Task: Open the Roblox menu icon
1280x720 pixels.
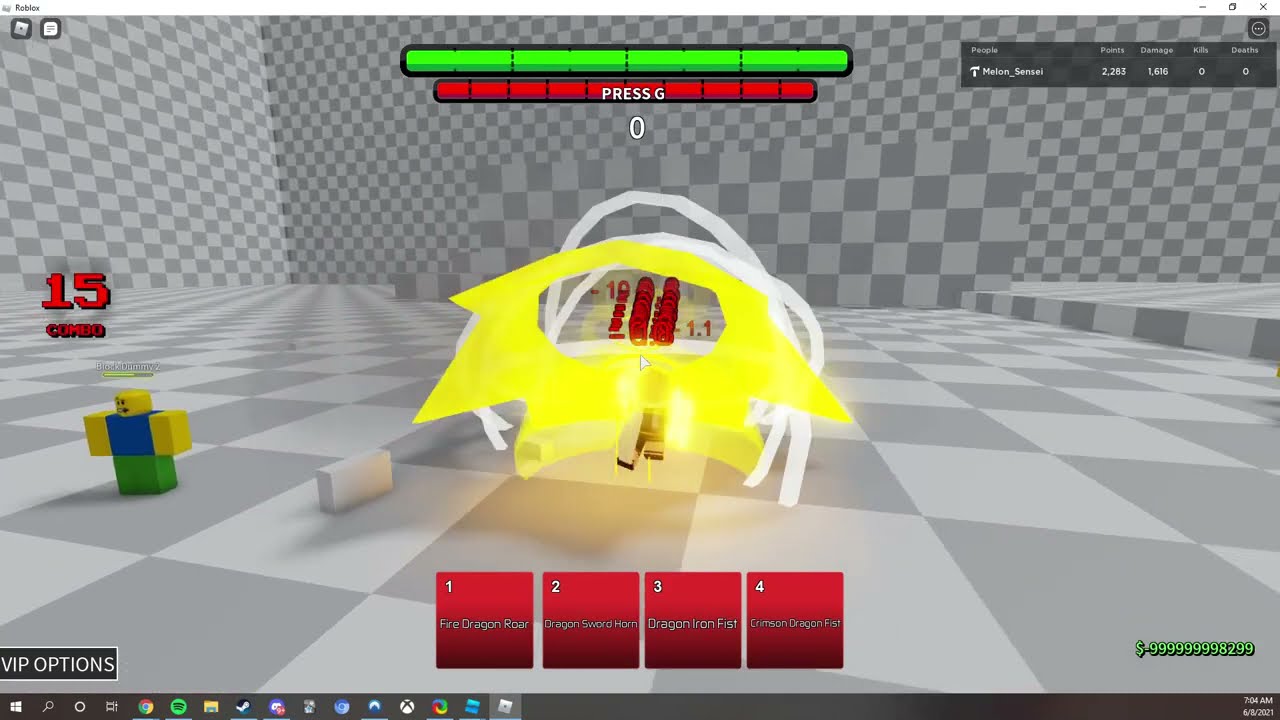Action: click(21, 29)
